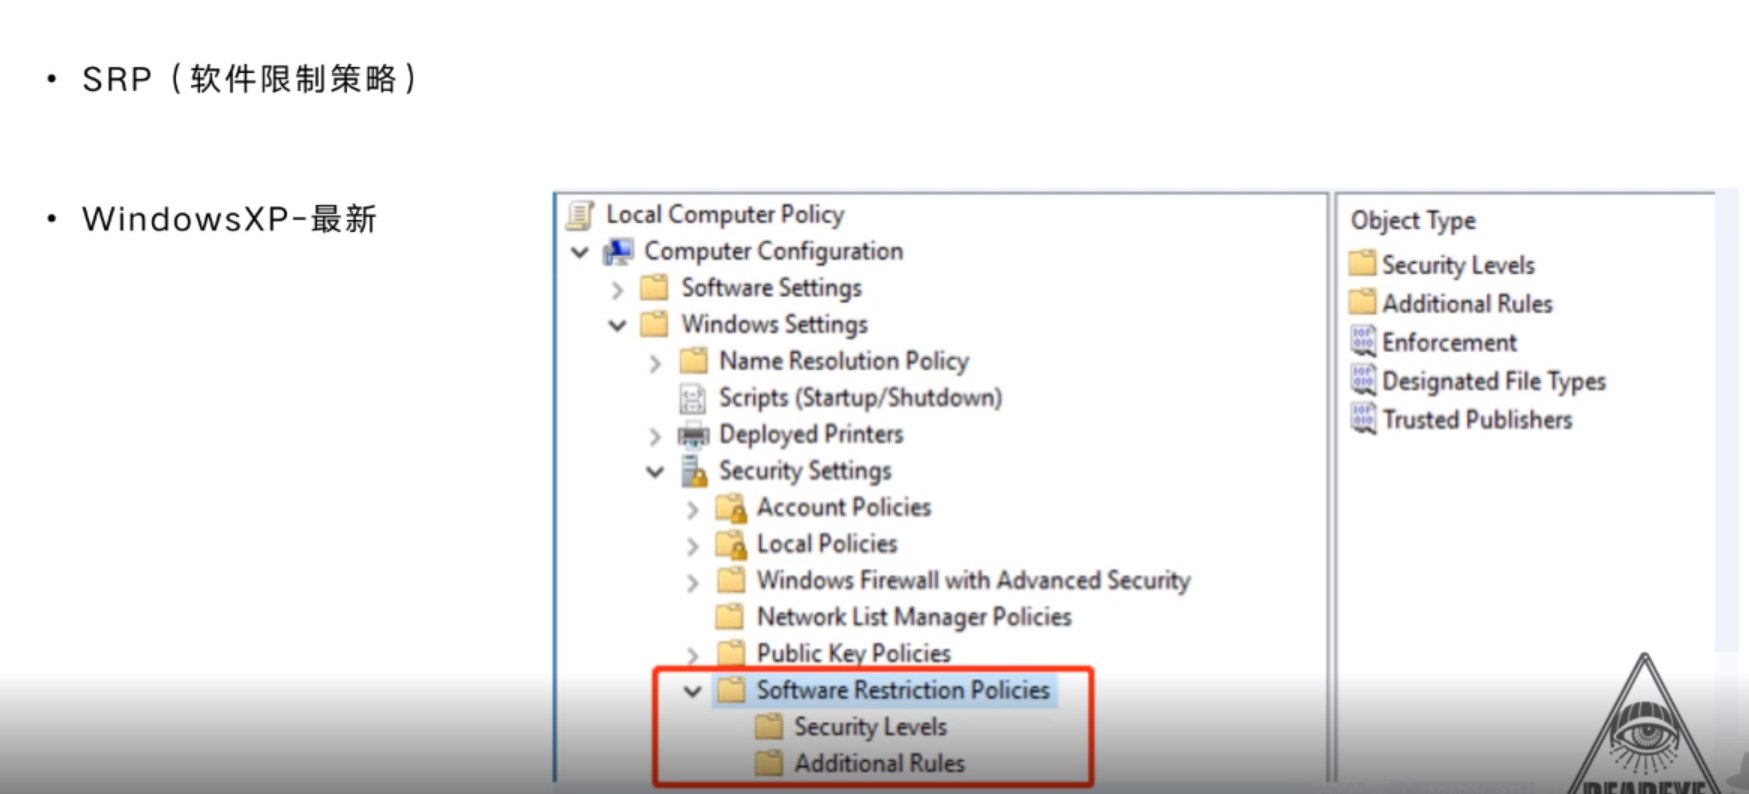Click the Scripts (Startup/Shutdown) icon
Screen dimensions: 1749x794
pos(692,399)
